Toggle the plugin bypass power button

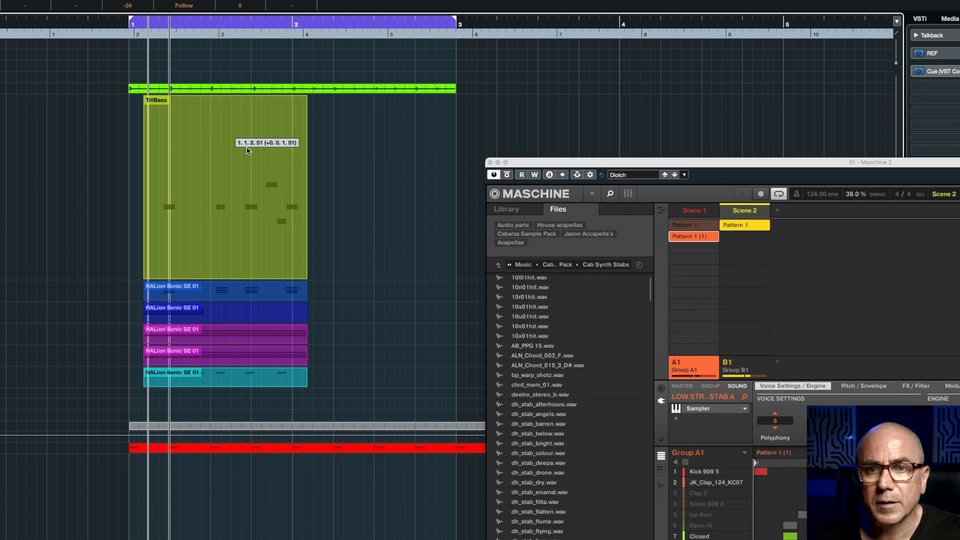[x=493, y=174]
